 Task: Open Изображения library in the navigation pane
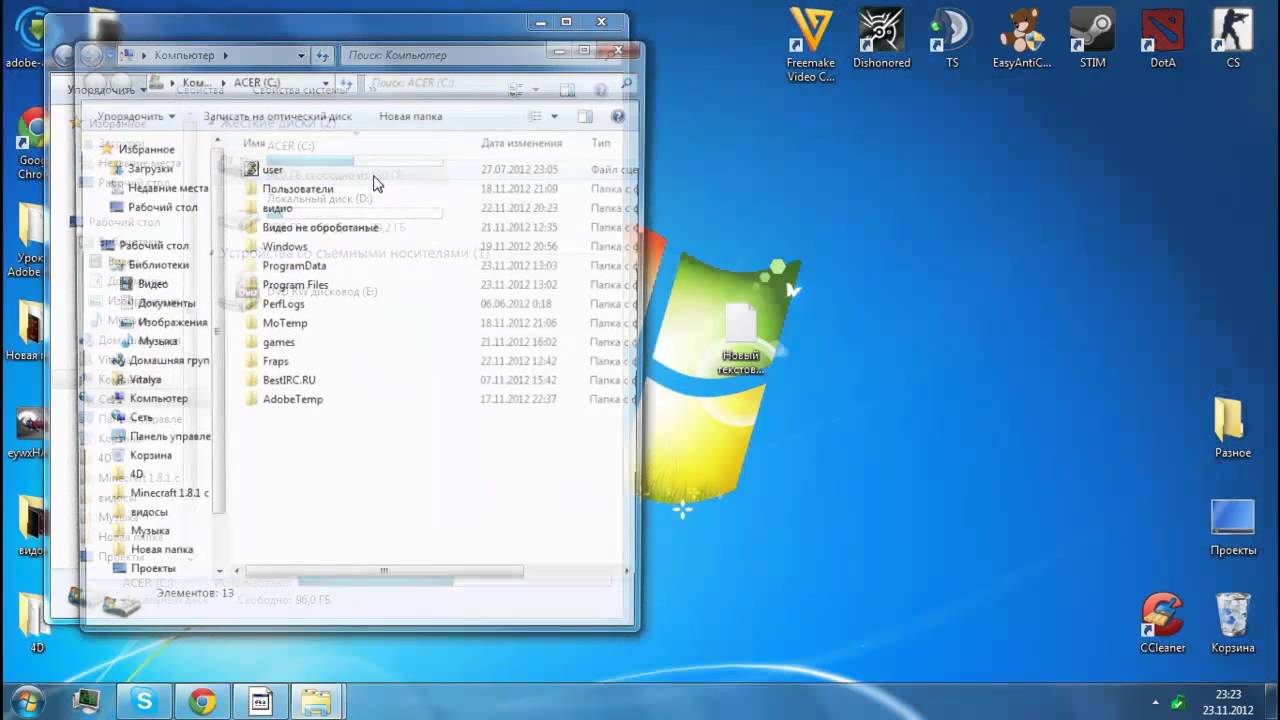172,322
